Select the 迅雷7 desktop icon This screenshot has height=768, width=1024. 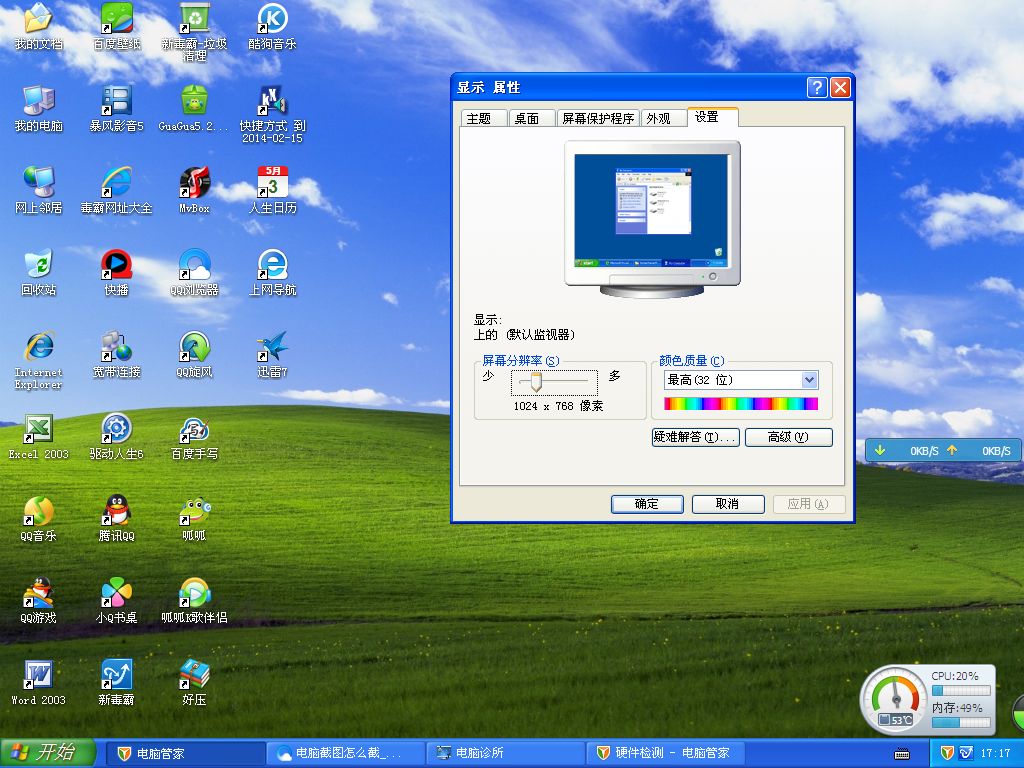[x=272, y=355]
